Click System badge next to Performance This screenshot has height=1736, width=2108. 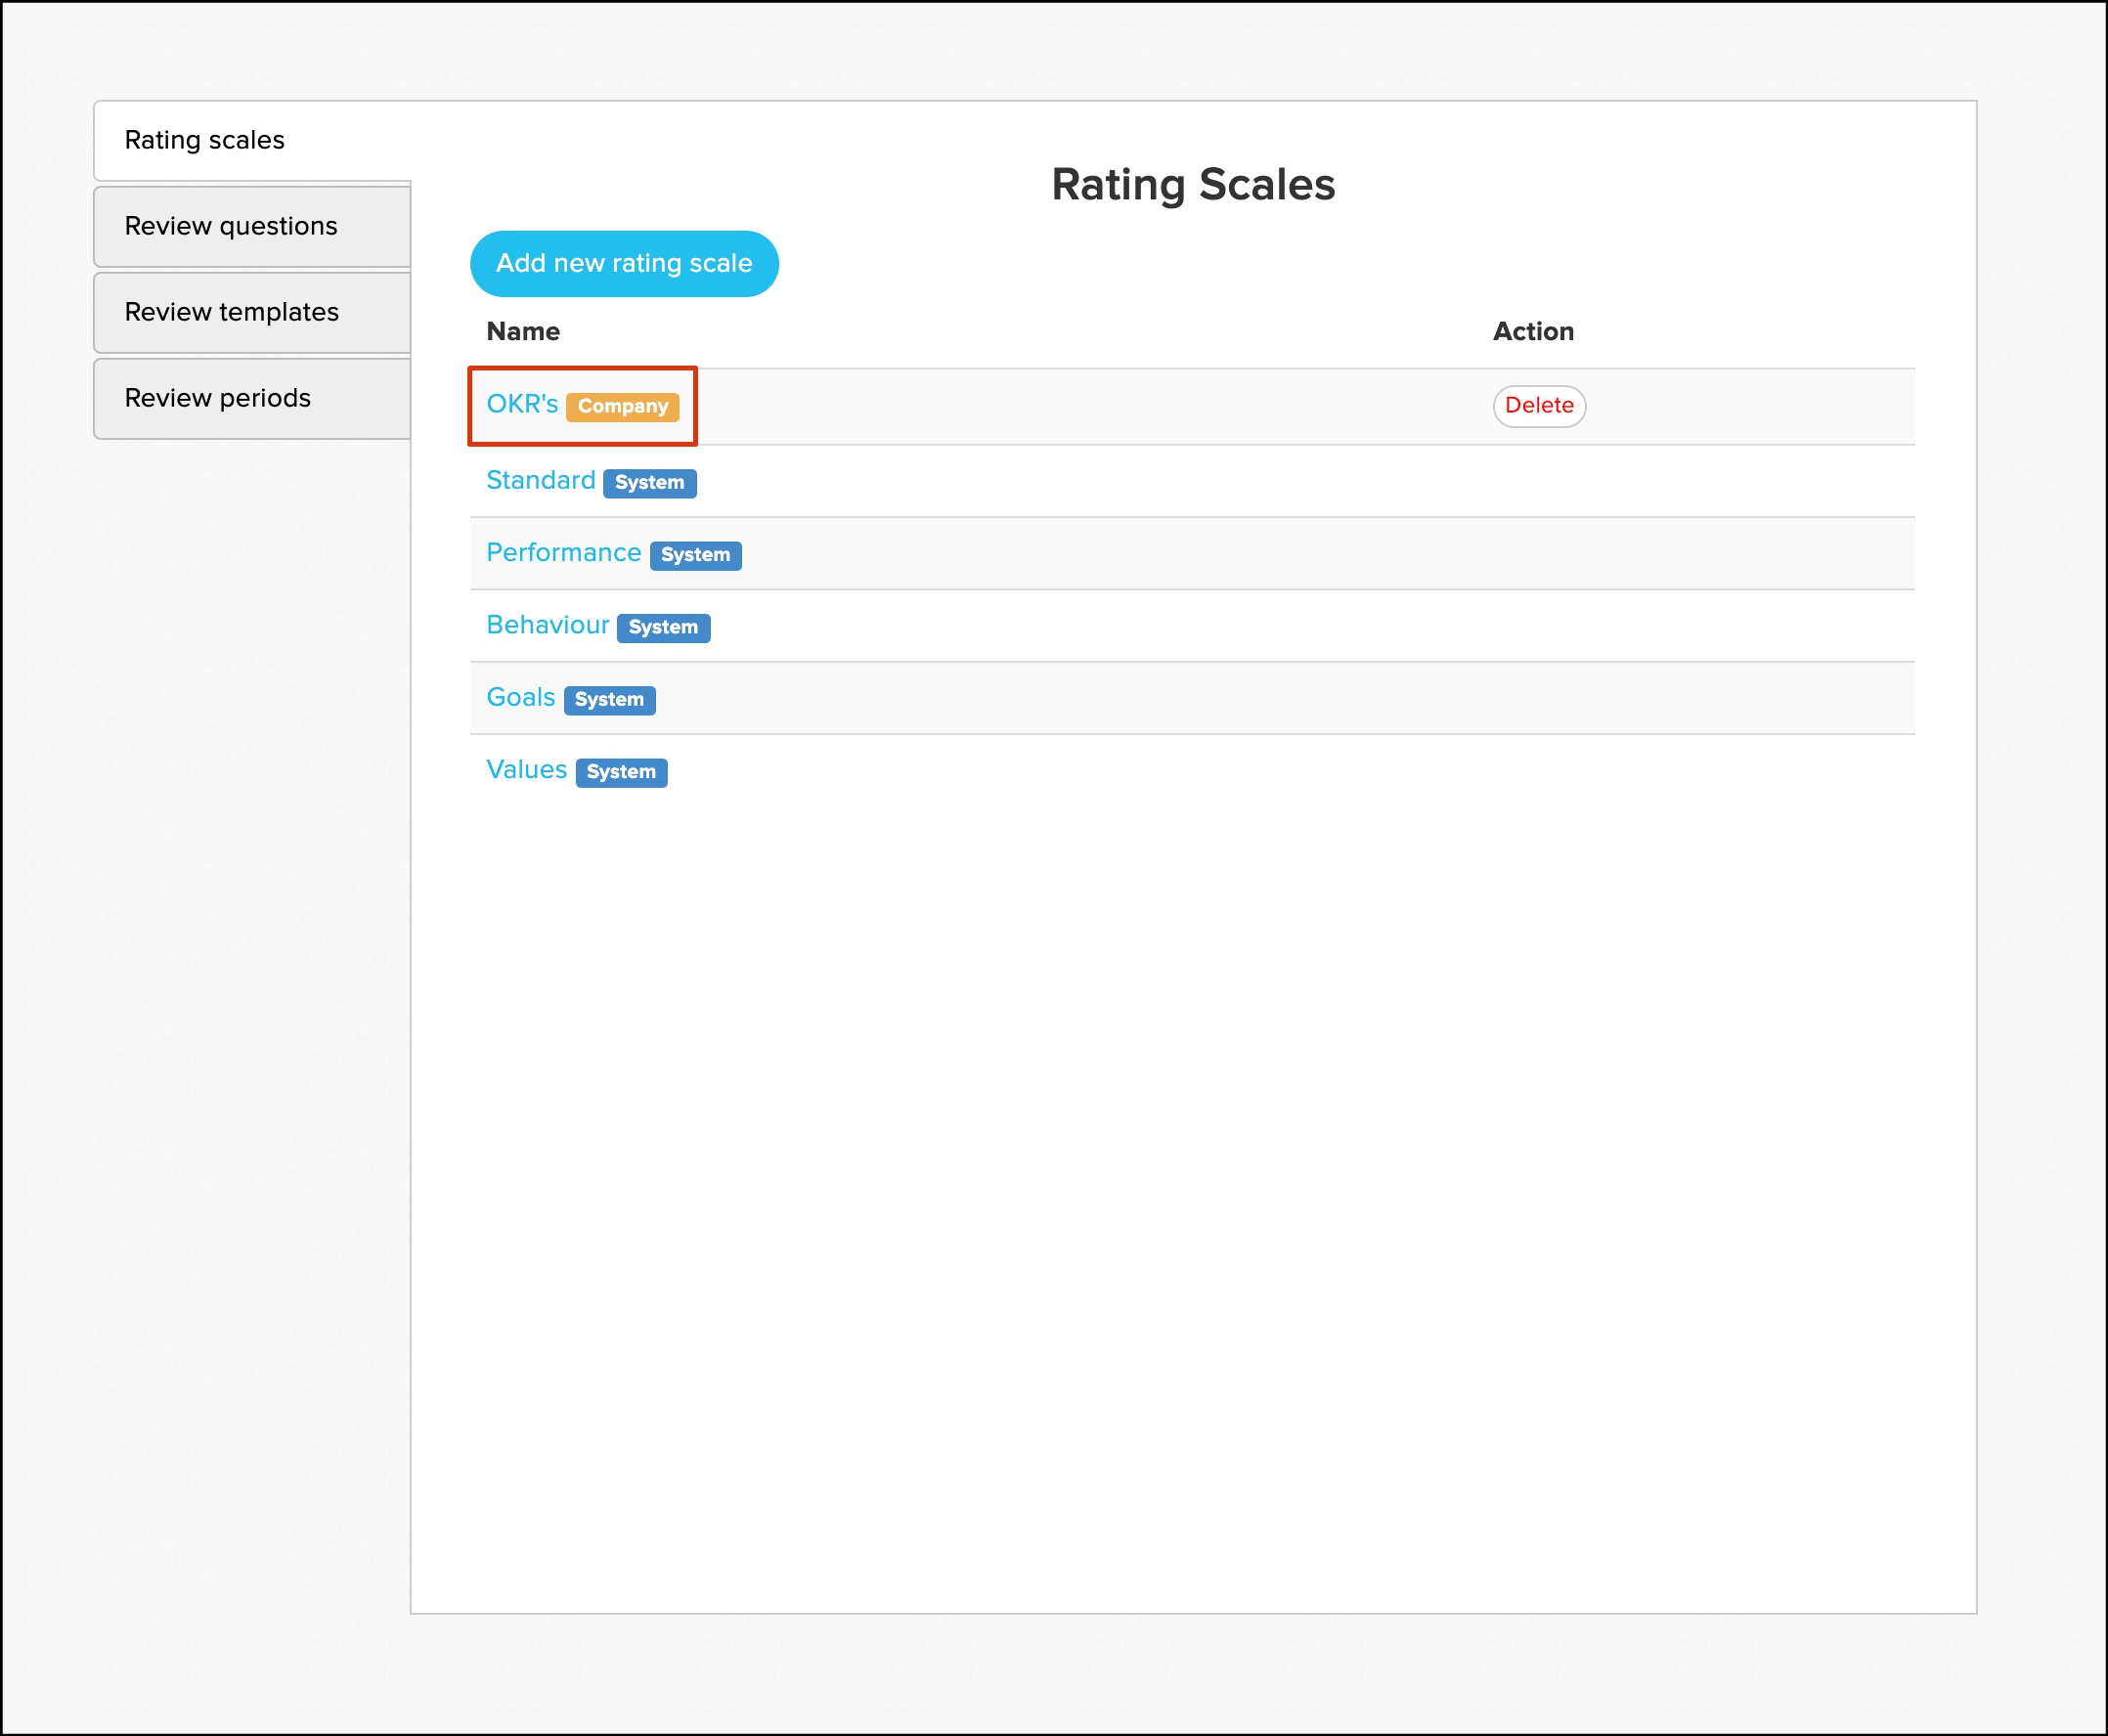pos(695,555)
